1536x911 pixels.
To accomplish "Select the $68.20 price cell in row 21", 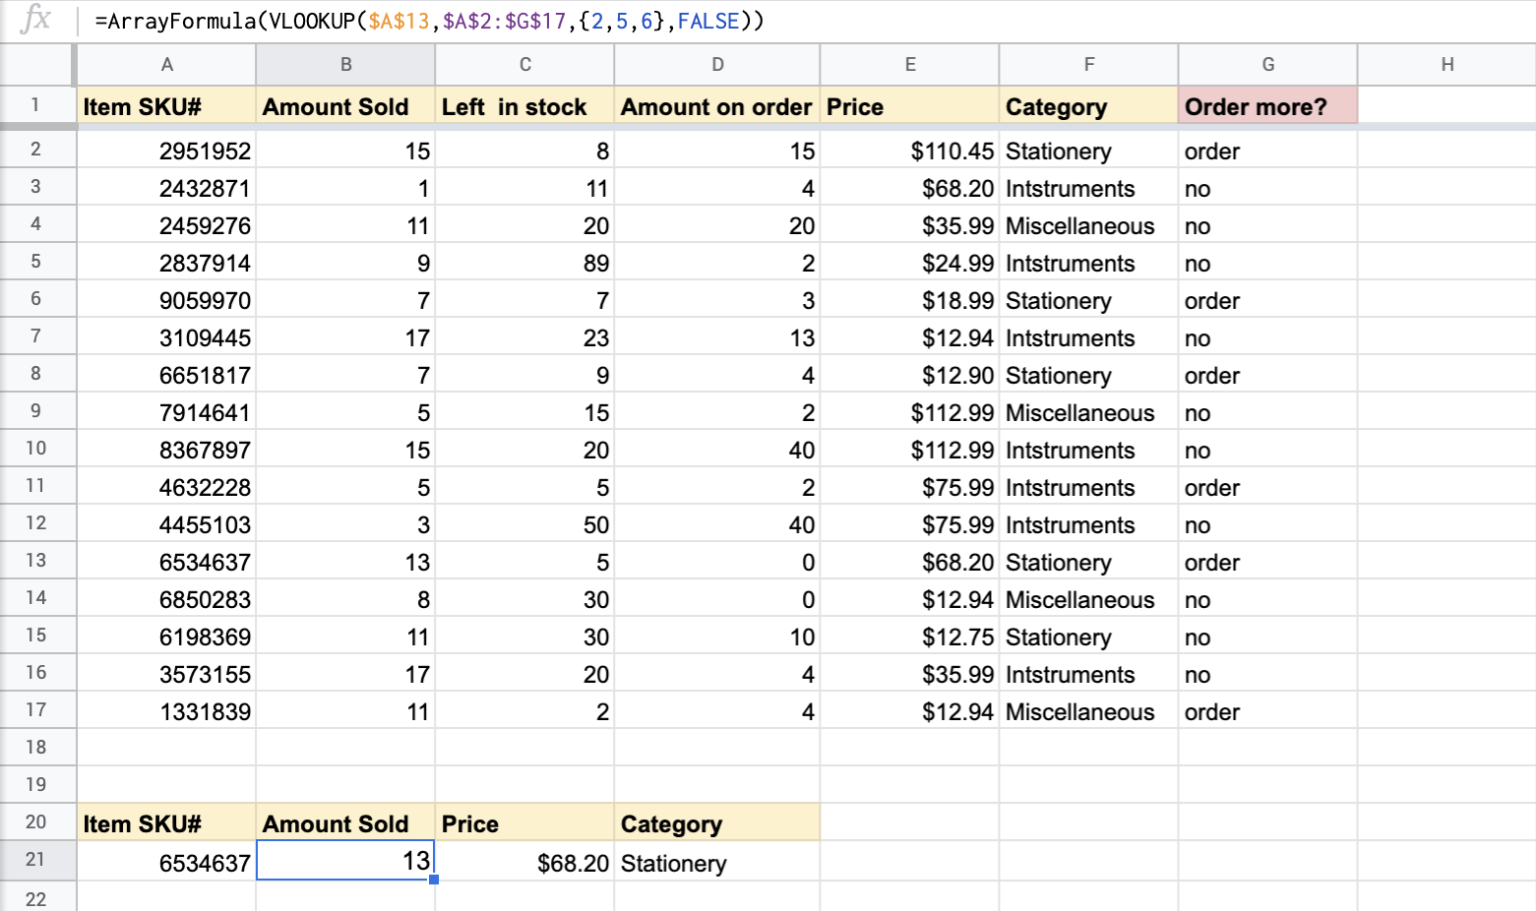I will coord(525,860).
